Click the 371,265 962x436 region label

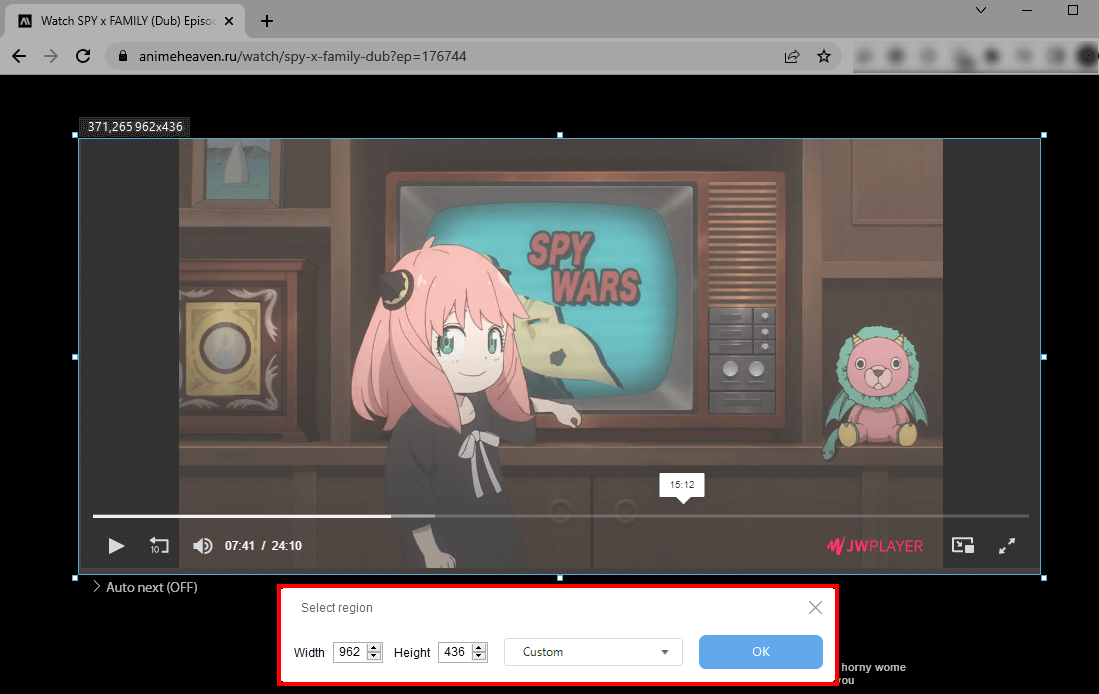135,127
